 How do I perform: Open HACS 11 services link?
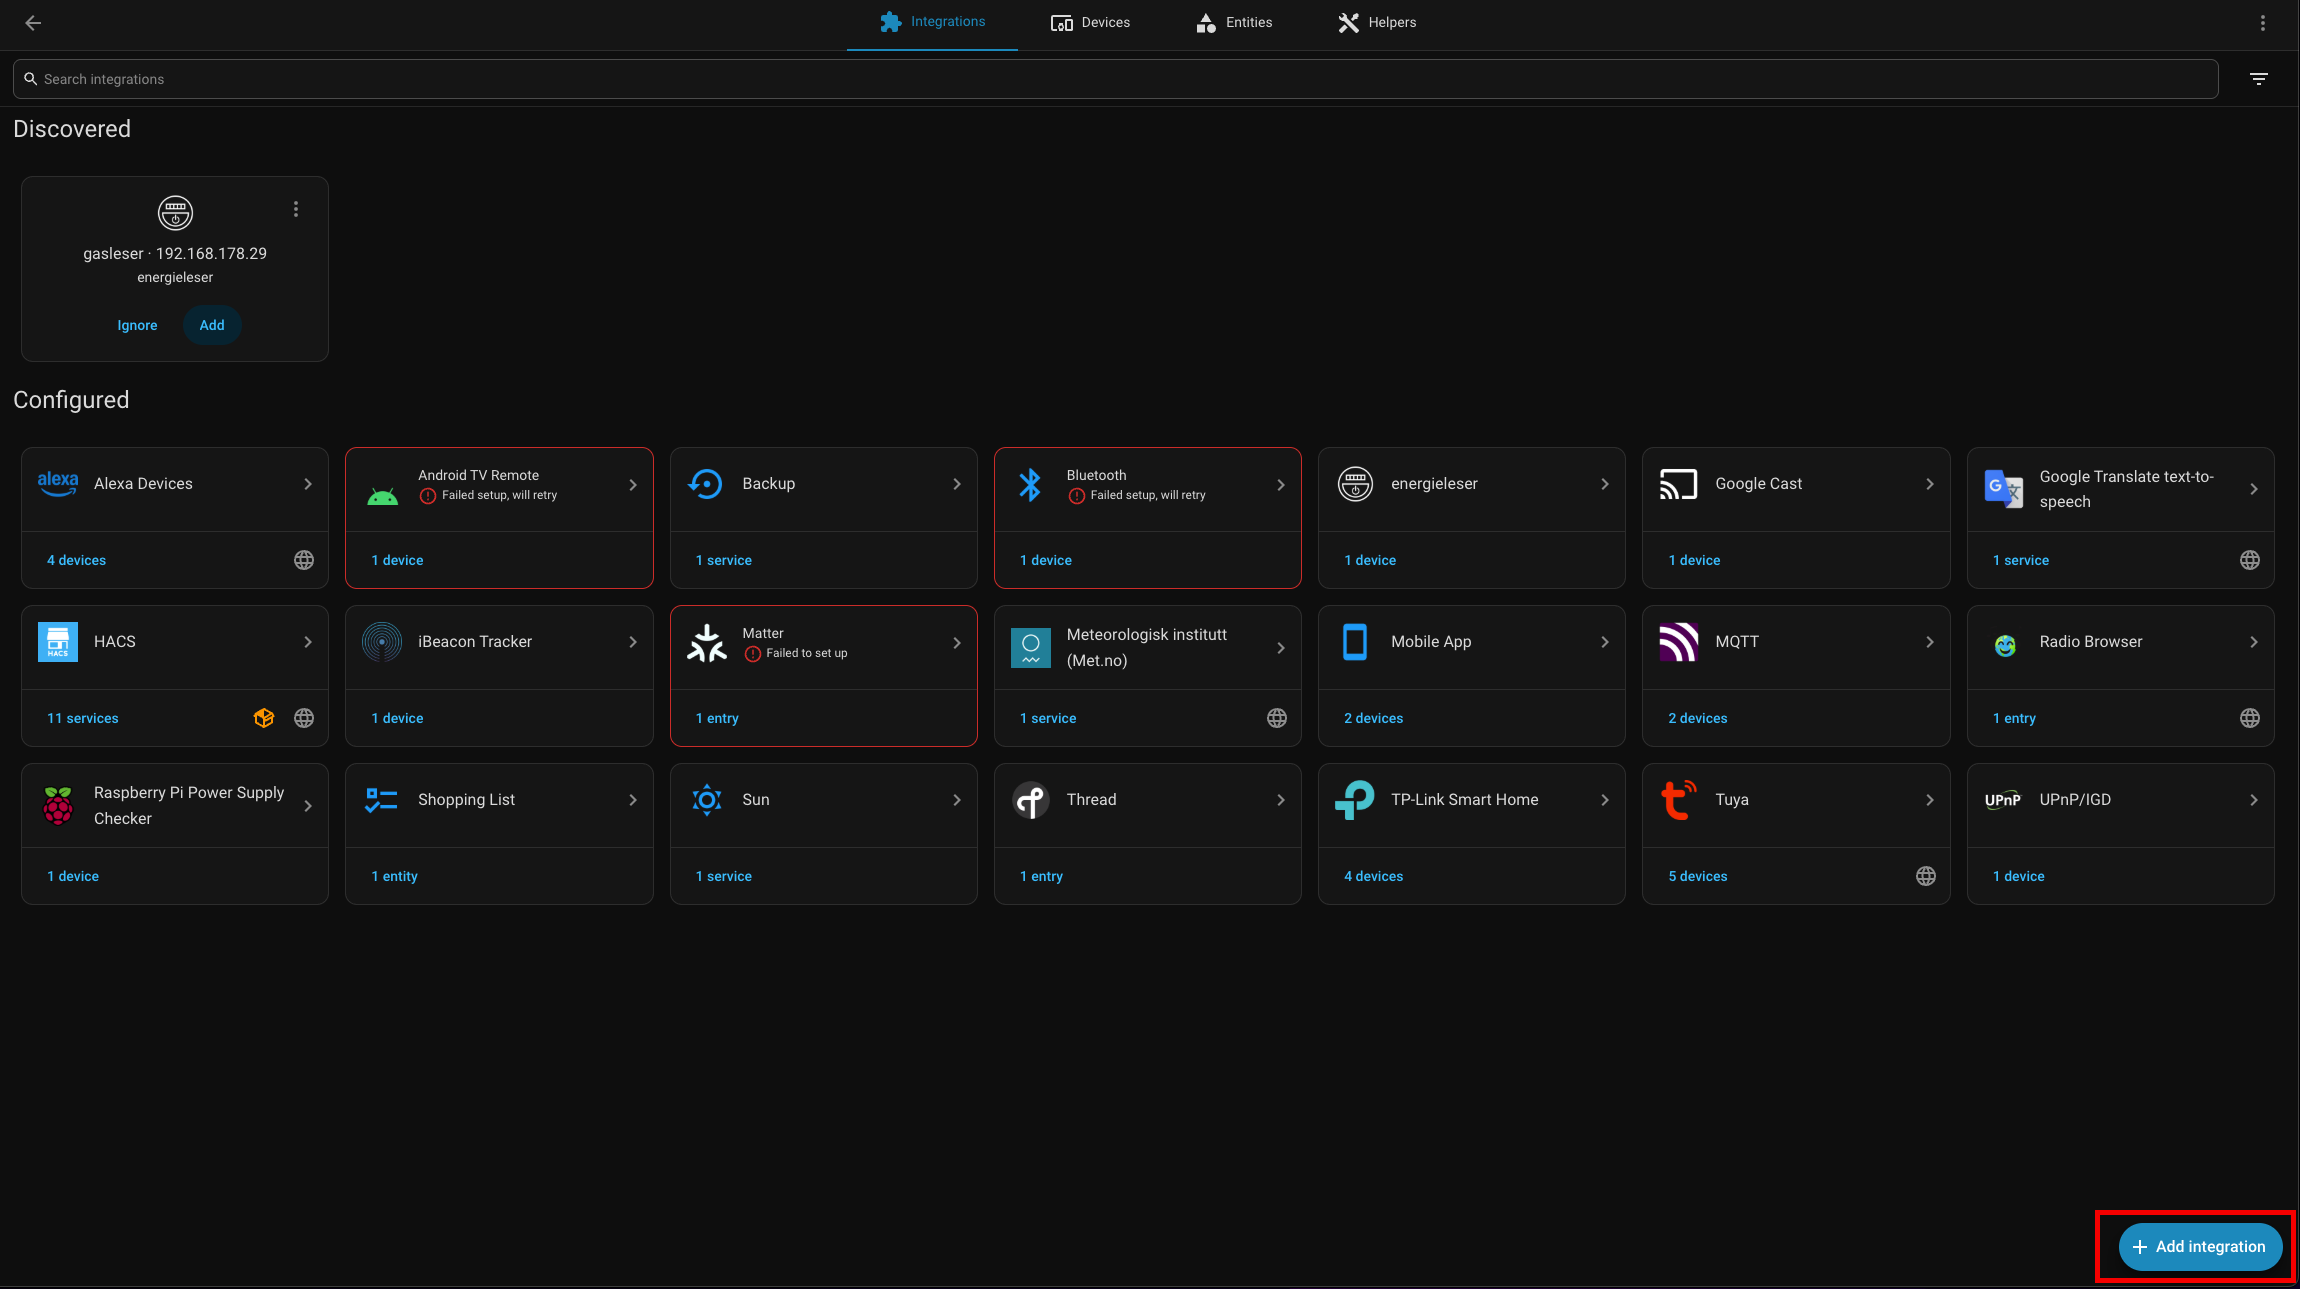coord(83,718)
